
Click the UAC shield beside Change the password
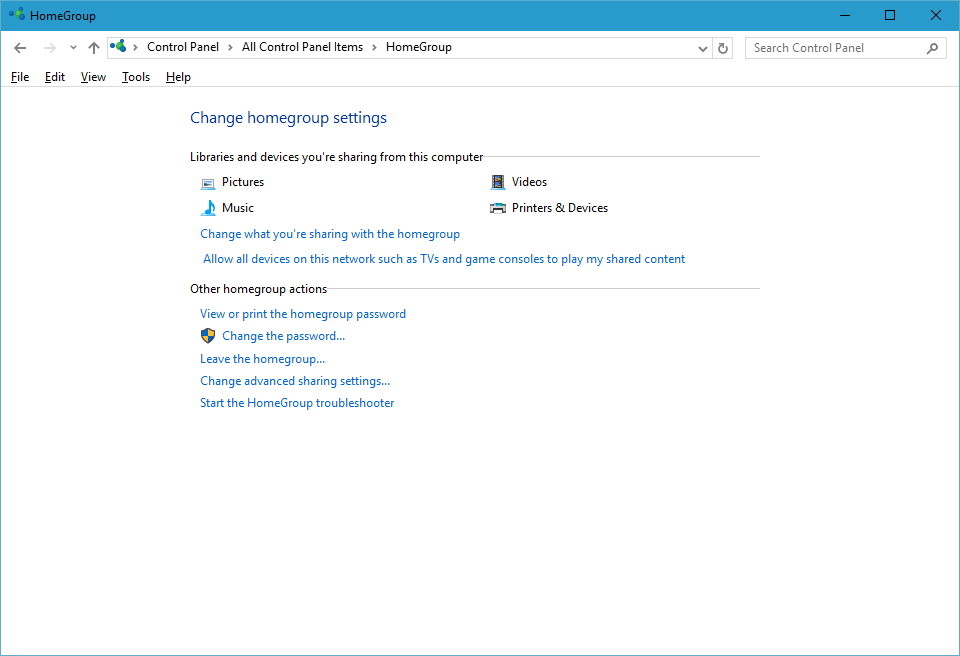point(207,335)
